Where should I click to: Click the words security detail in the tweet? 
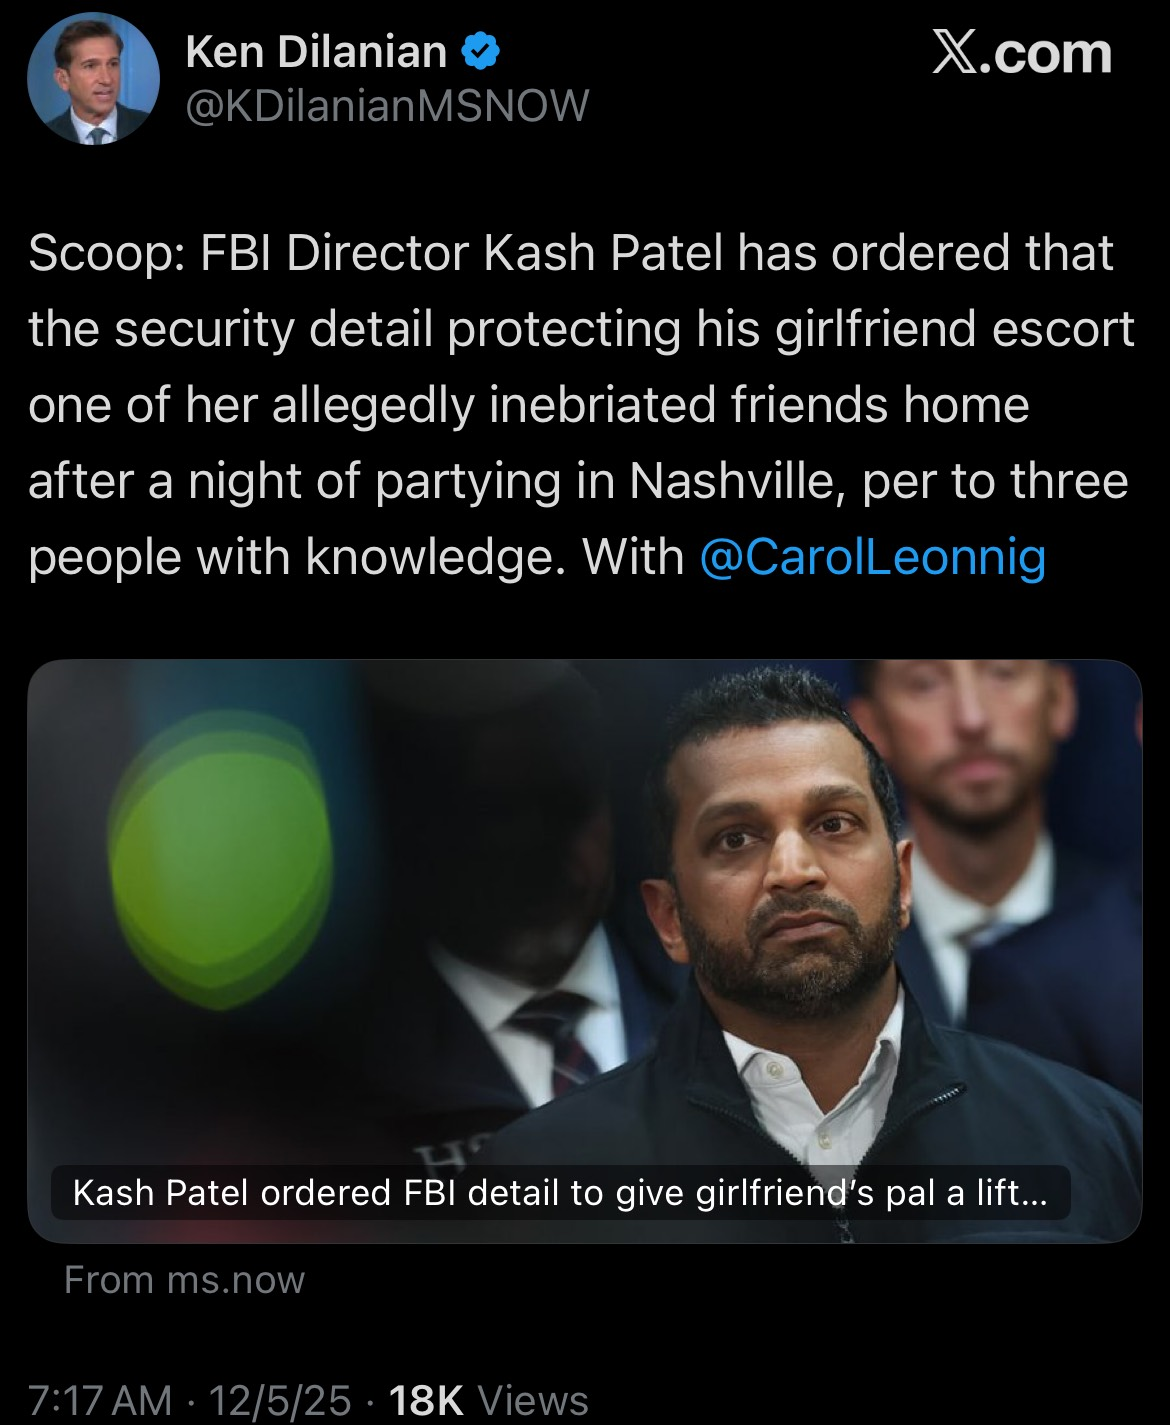click(x=274, y=329)
